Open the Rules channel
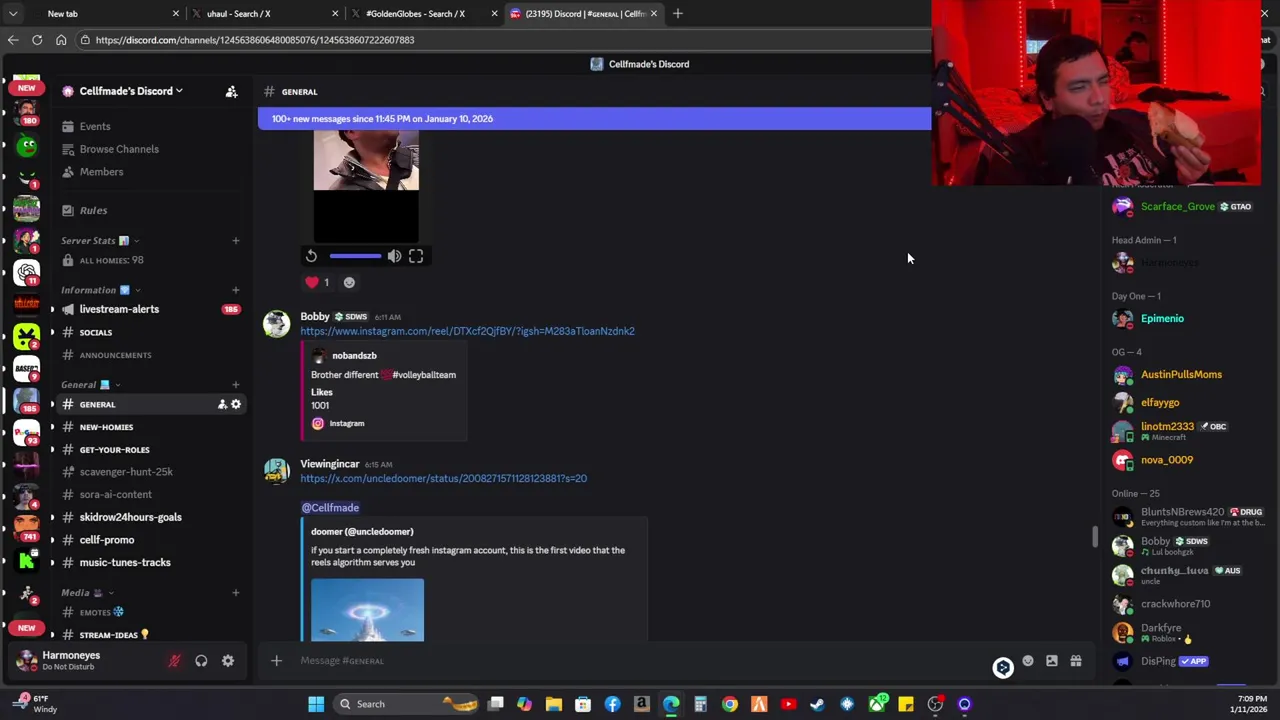1280x720 pixels. [93, 210]
